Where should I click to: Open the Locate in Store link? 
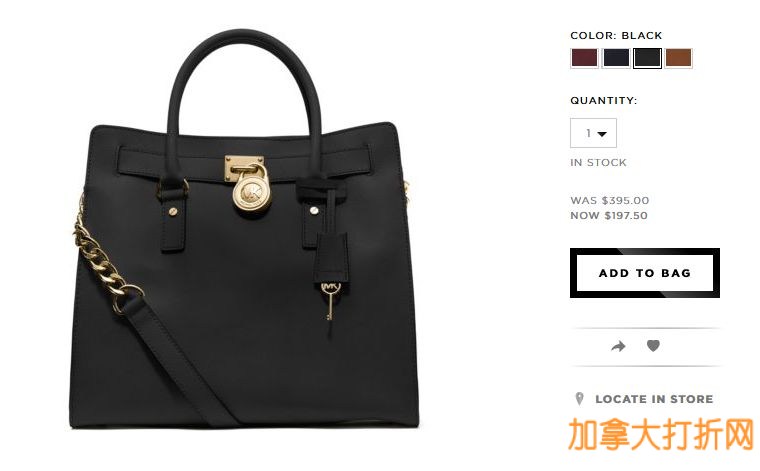tap(654, 399)
